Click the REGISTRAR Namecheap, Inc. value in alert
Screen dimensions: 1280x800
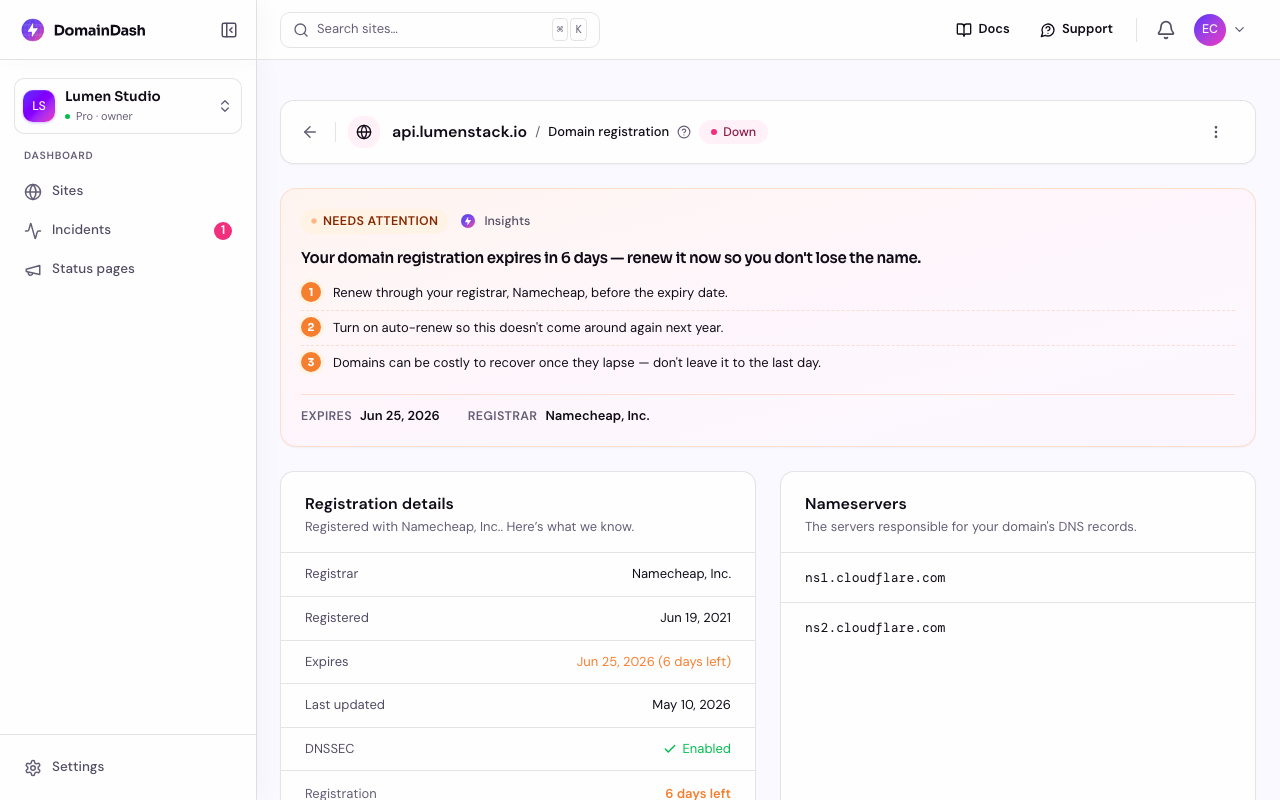pyautogui.click(x=597, y=416)
